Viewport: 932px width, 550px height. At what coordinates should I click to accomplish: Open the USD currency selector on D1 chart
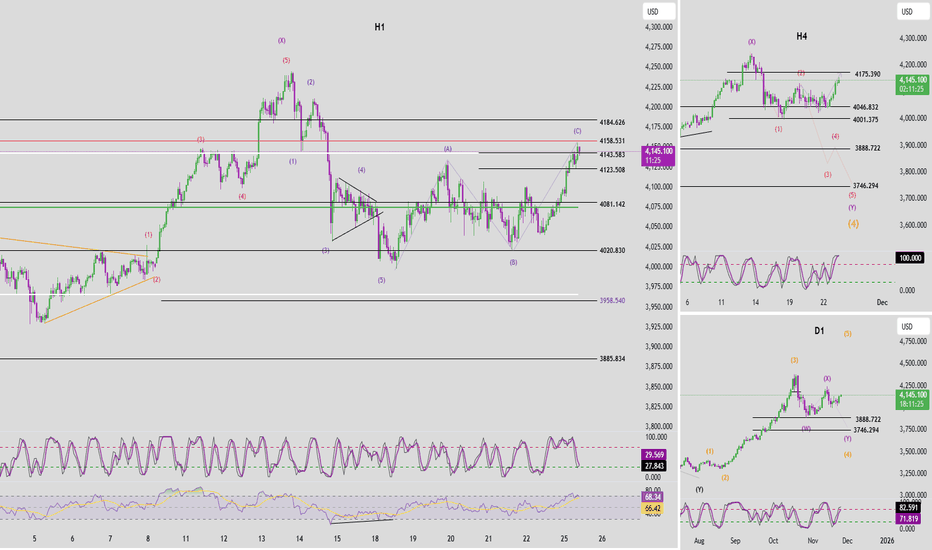(908, 326)
